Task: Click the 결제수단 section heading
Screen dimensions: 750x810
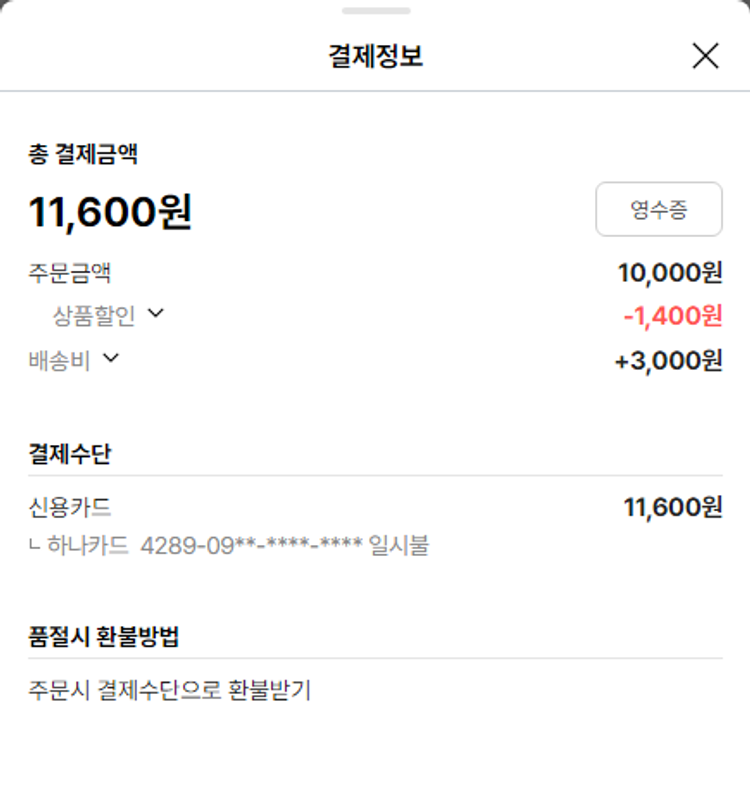Action: (x=70, y=454)
